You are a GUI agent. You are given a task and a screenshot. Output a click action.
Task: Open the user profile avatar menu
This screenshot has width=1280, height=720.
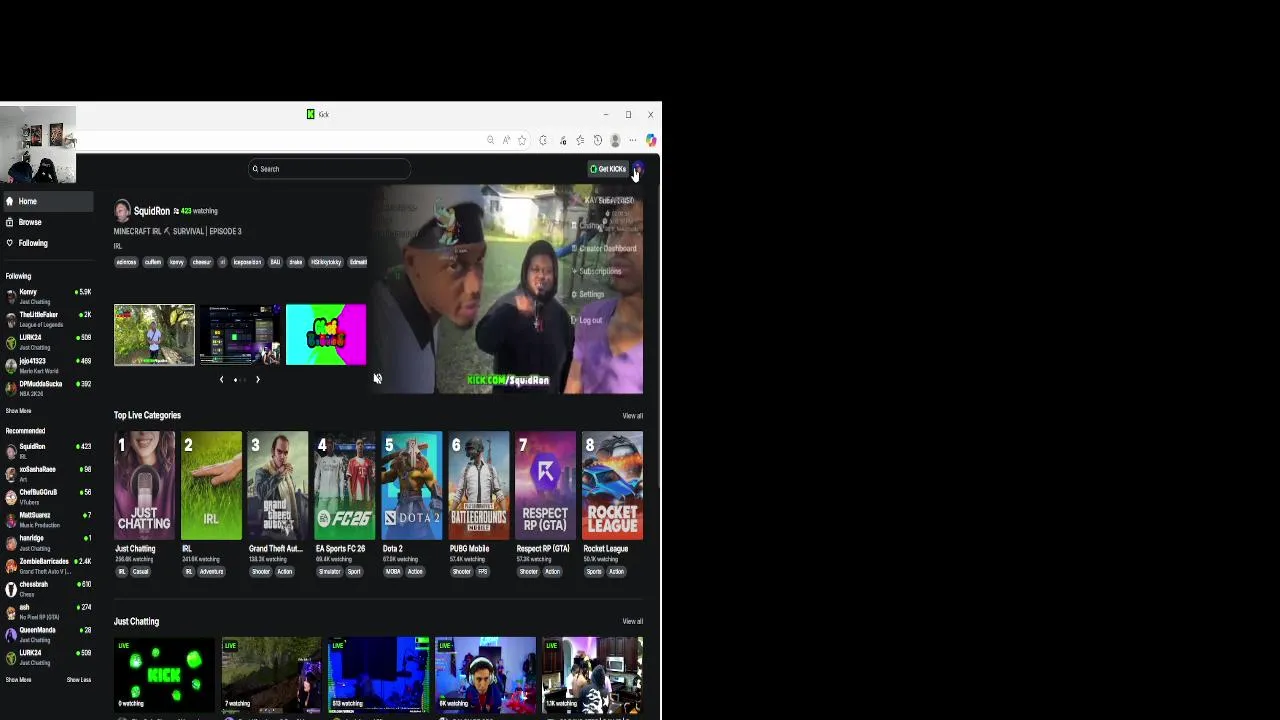click(638, 169)
